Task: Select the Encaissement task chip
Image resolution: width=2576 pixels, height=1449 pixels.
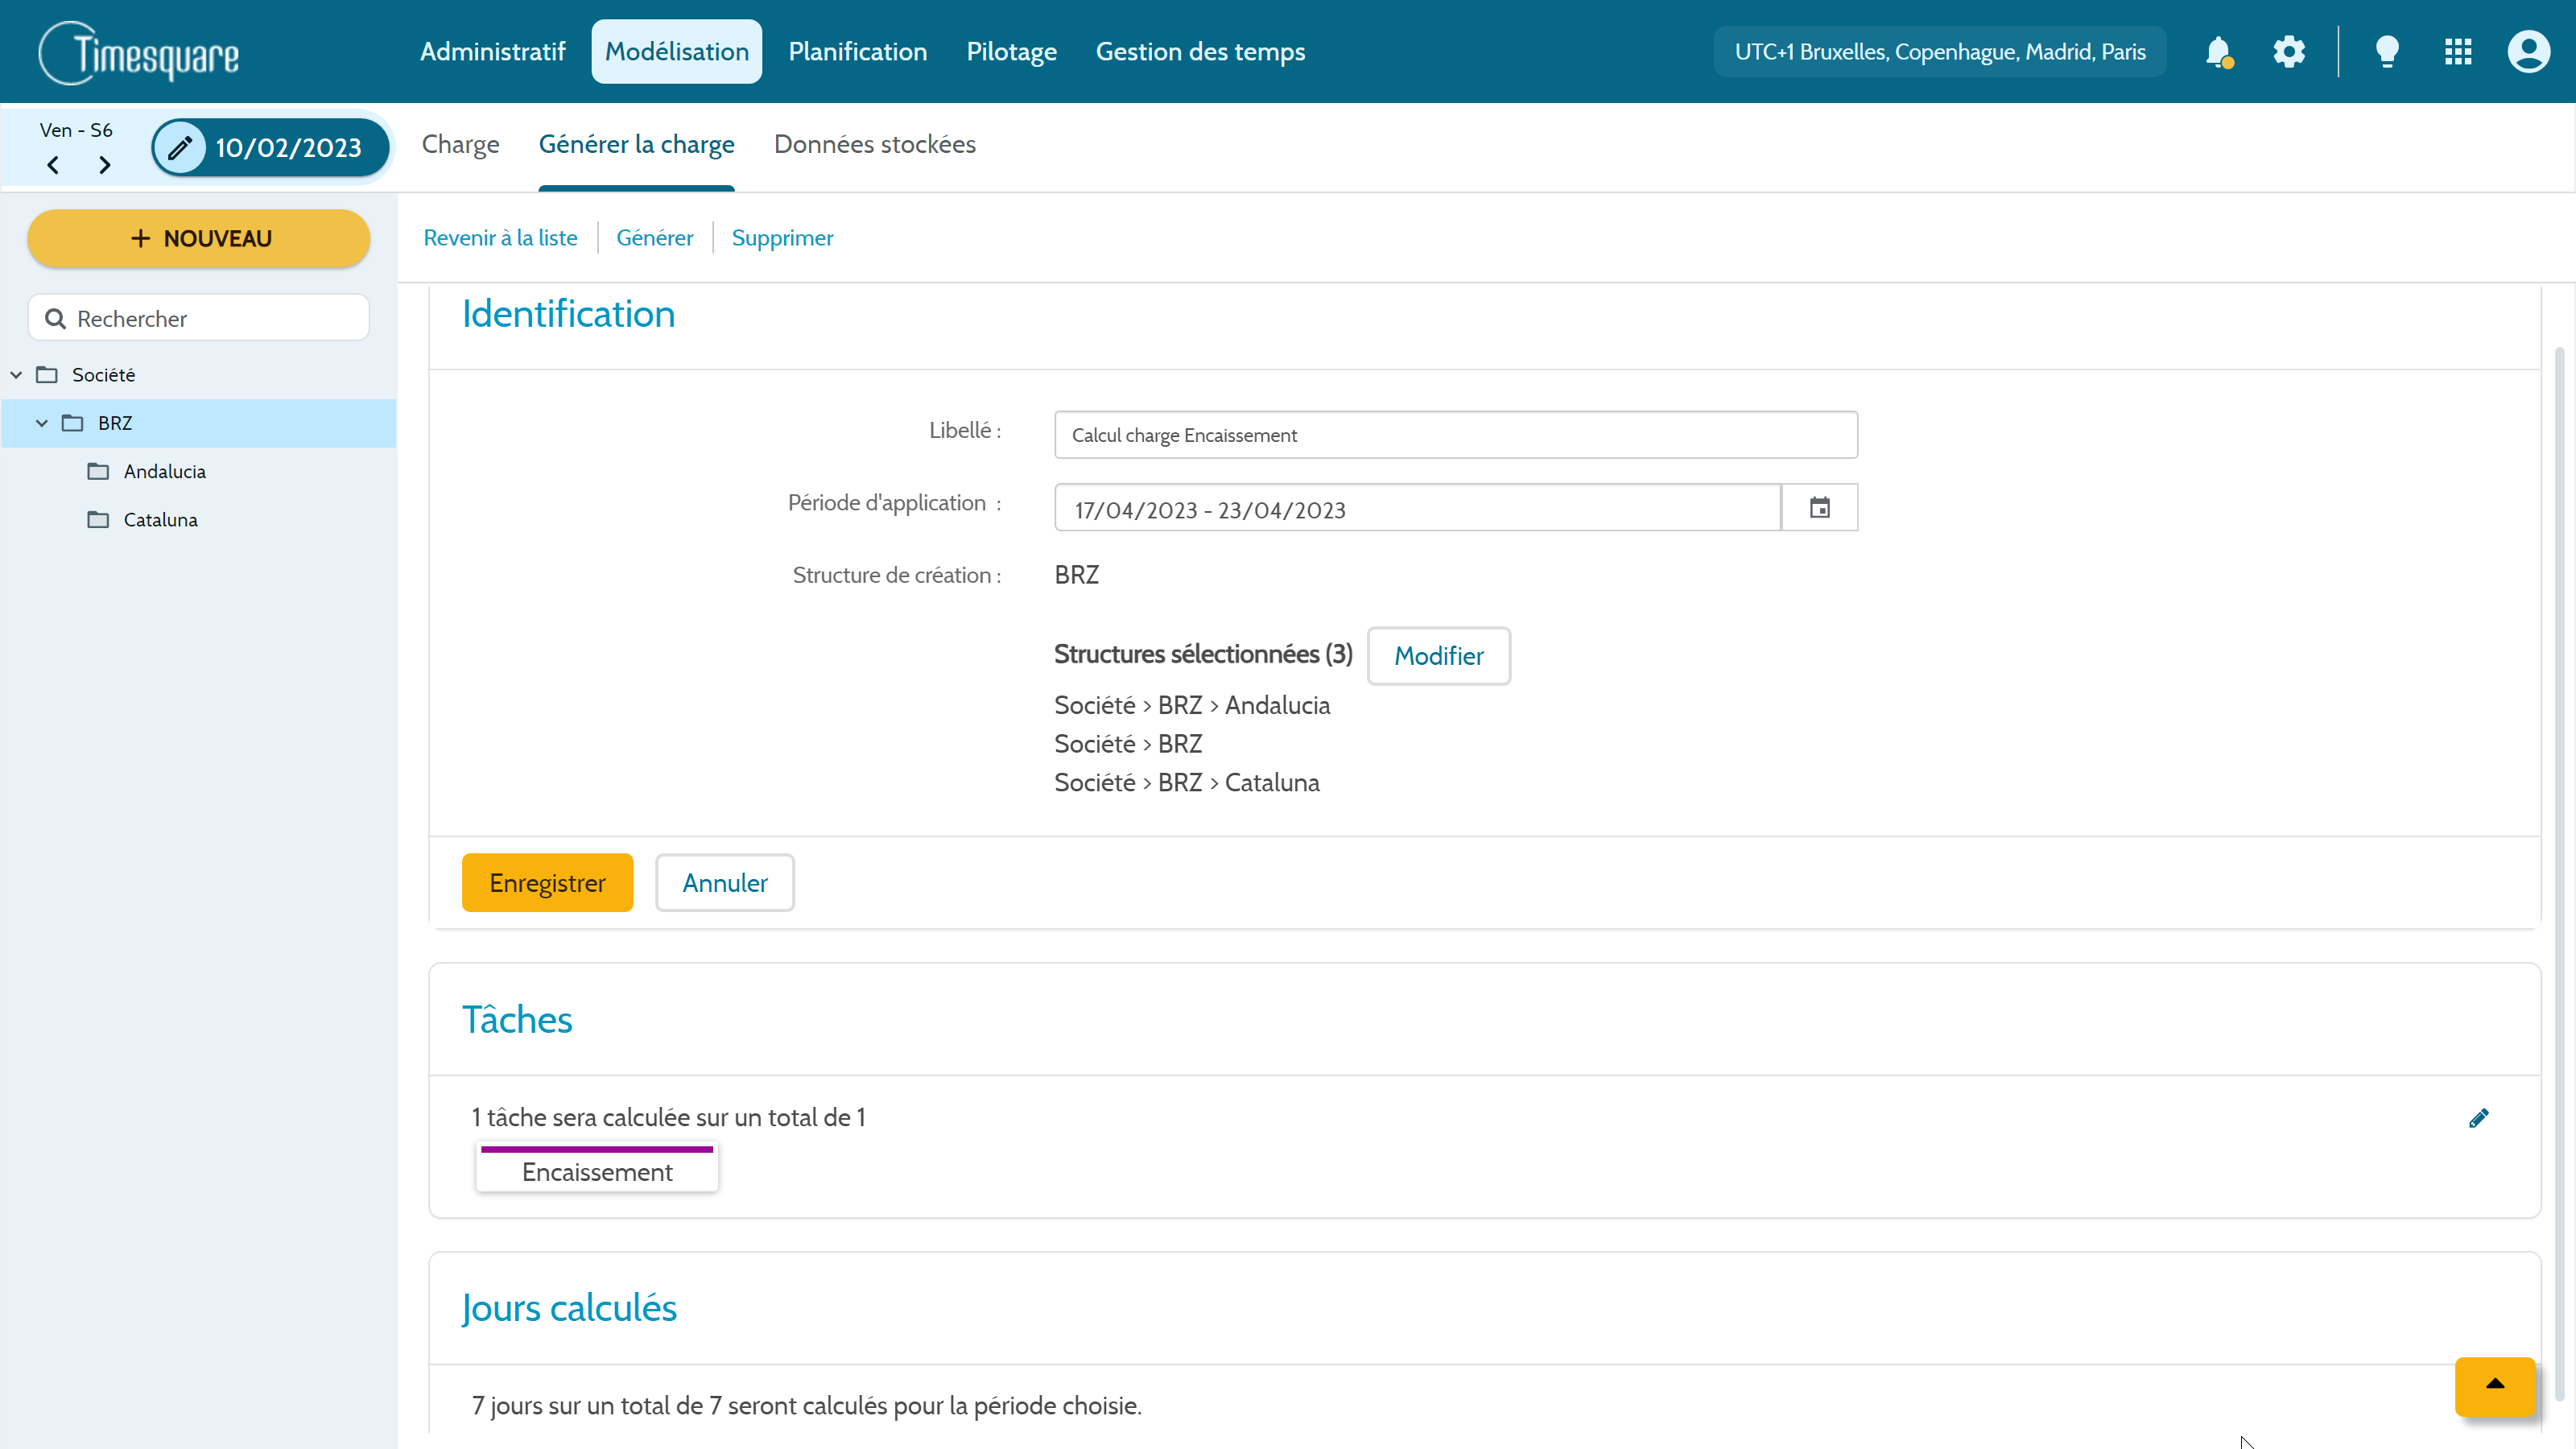Action: 597,1169
